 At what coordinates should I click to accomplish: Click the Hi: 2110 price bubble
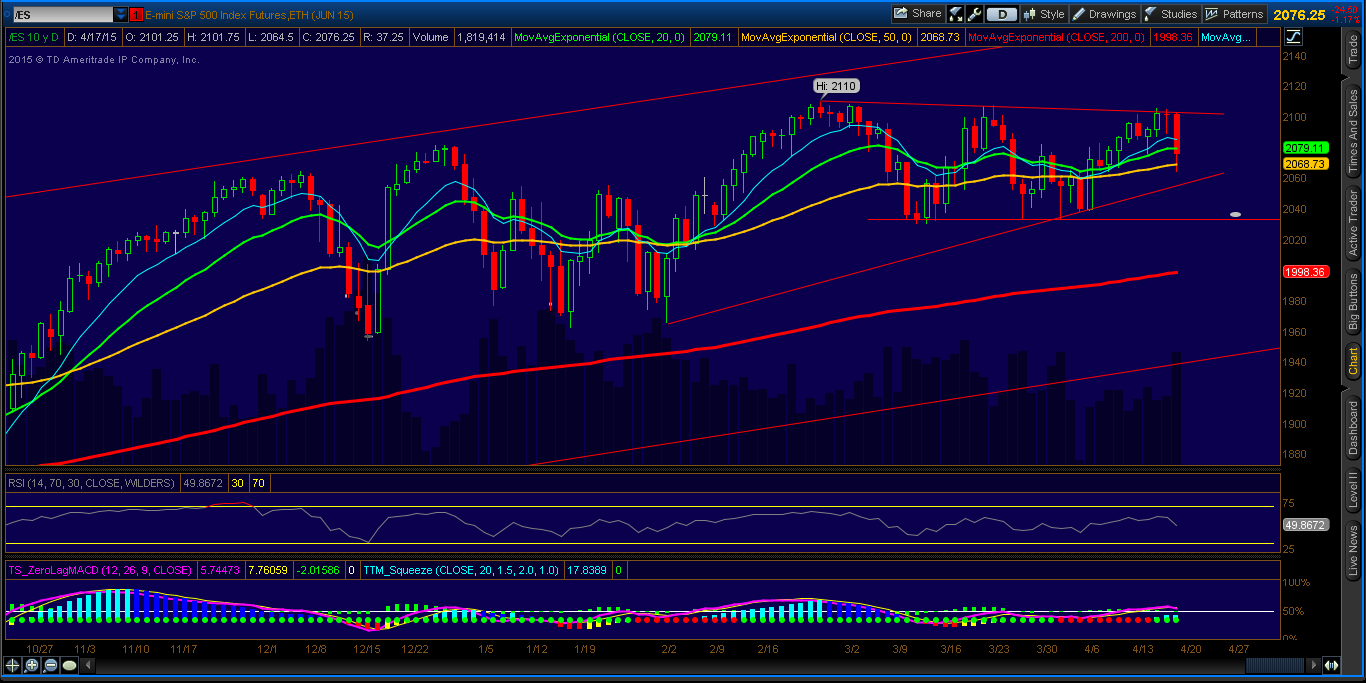[x=835, y=86]
